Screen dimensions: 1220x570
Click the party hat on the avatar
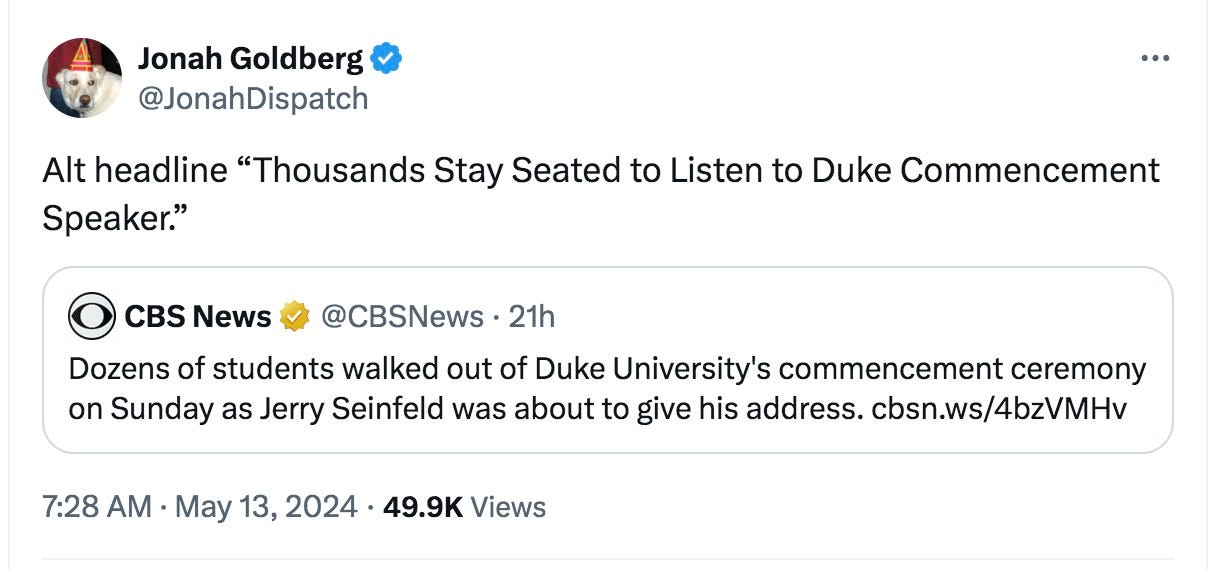pos(81,54)
